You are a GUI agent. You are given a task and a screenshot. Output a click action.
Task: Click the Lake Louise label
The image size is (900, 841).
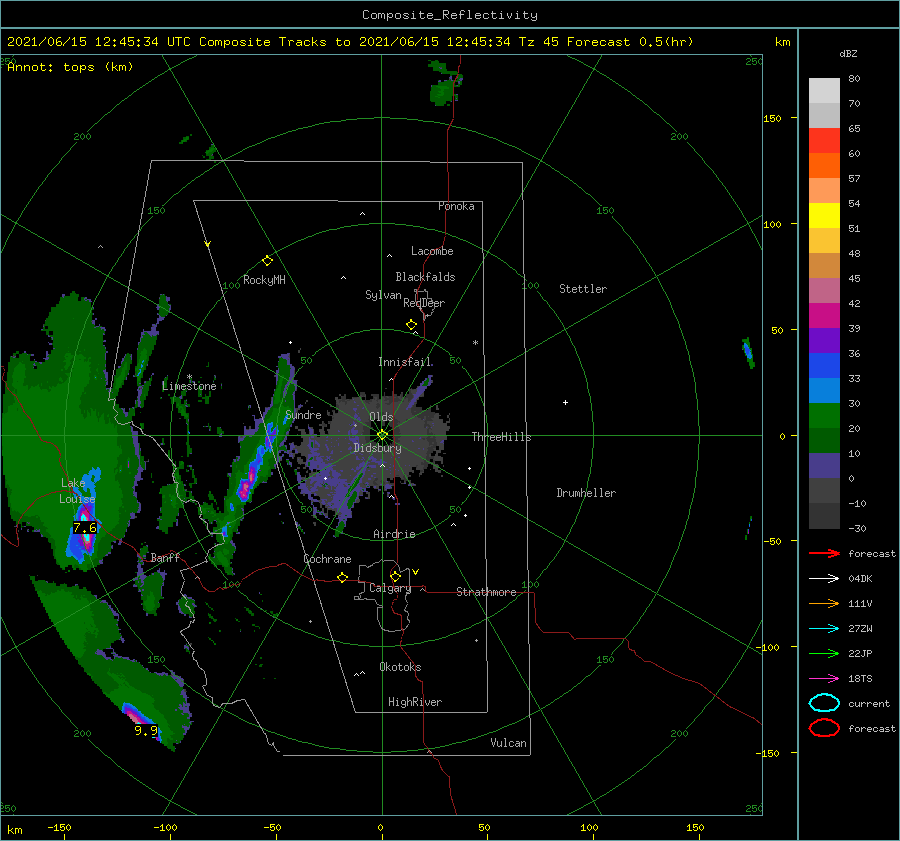point(77,491)
